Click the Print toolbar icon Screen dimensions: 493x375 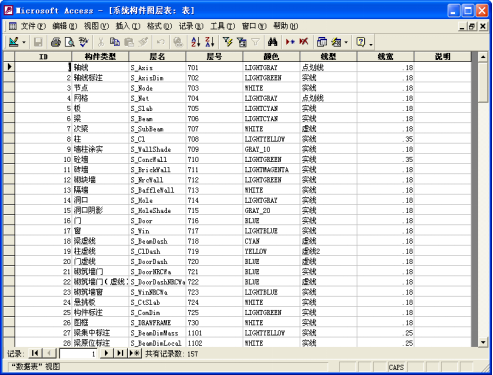[x=56, y=42]
